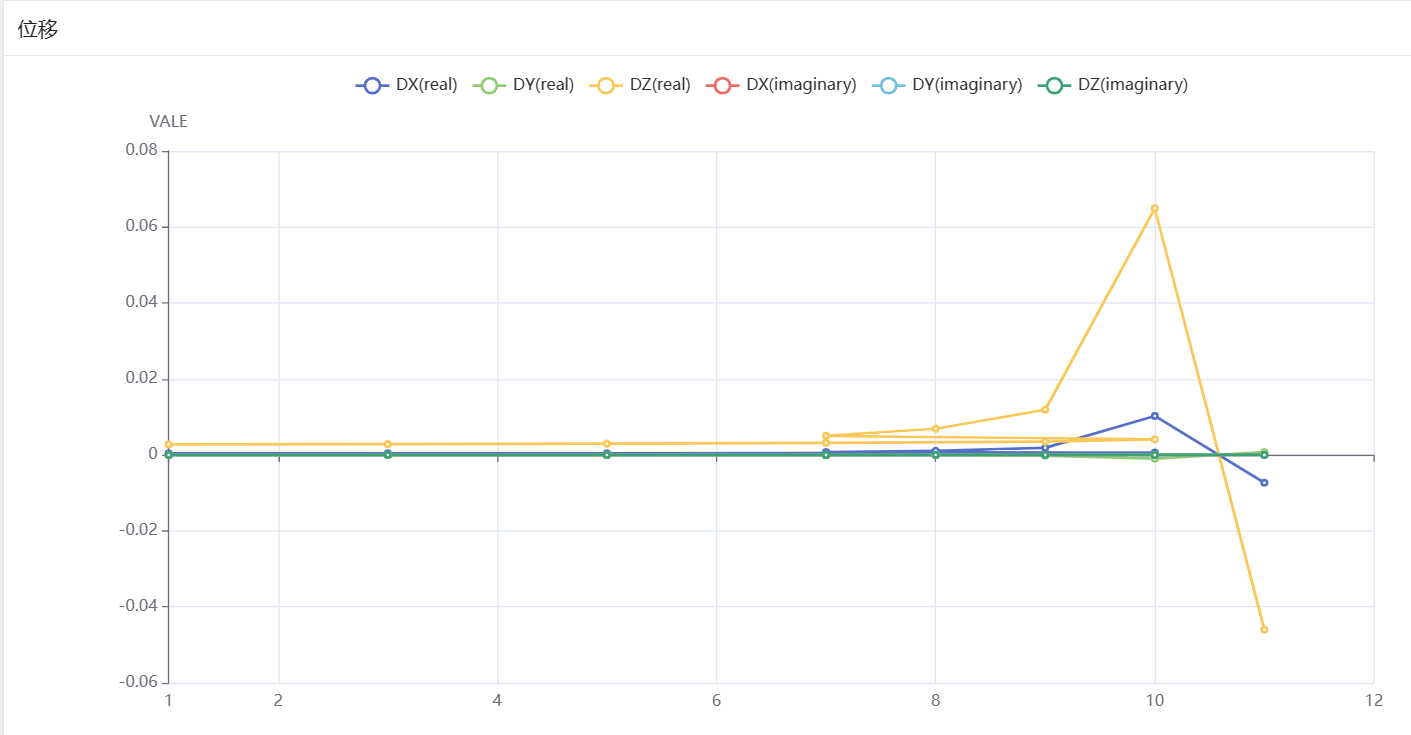The height and width of the screenshot is (735, 1411).
Task: Click the x-axis label 12
Action: [x=1374, y=700]
